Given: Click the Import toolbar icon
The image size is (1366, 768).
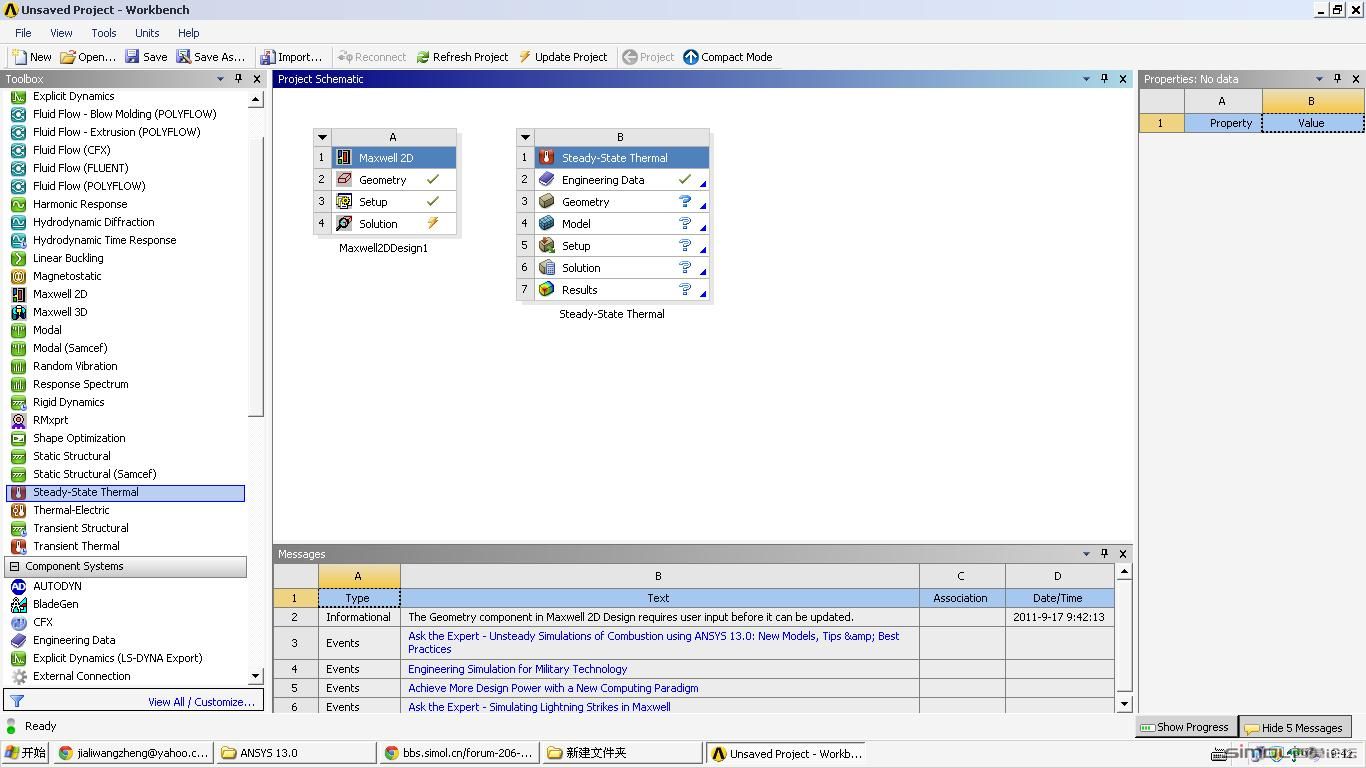Looking at the screenshot, I should pyautogui.click(x=268, y=57).
